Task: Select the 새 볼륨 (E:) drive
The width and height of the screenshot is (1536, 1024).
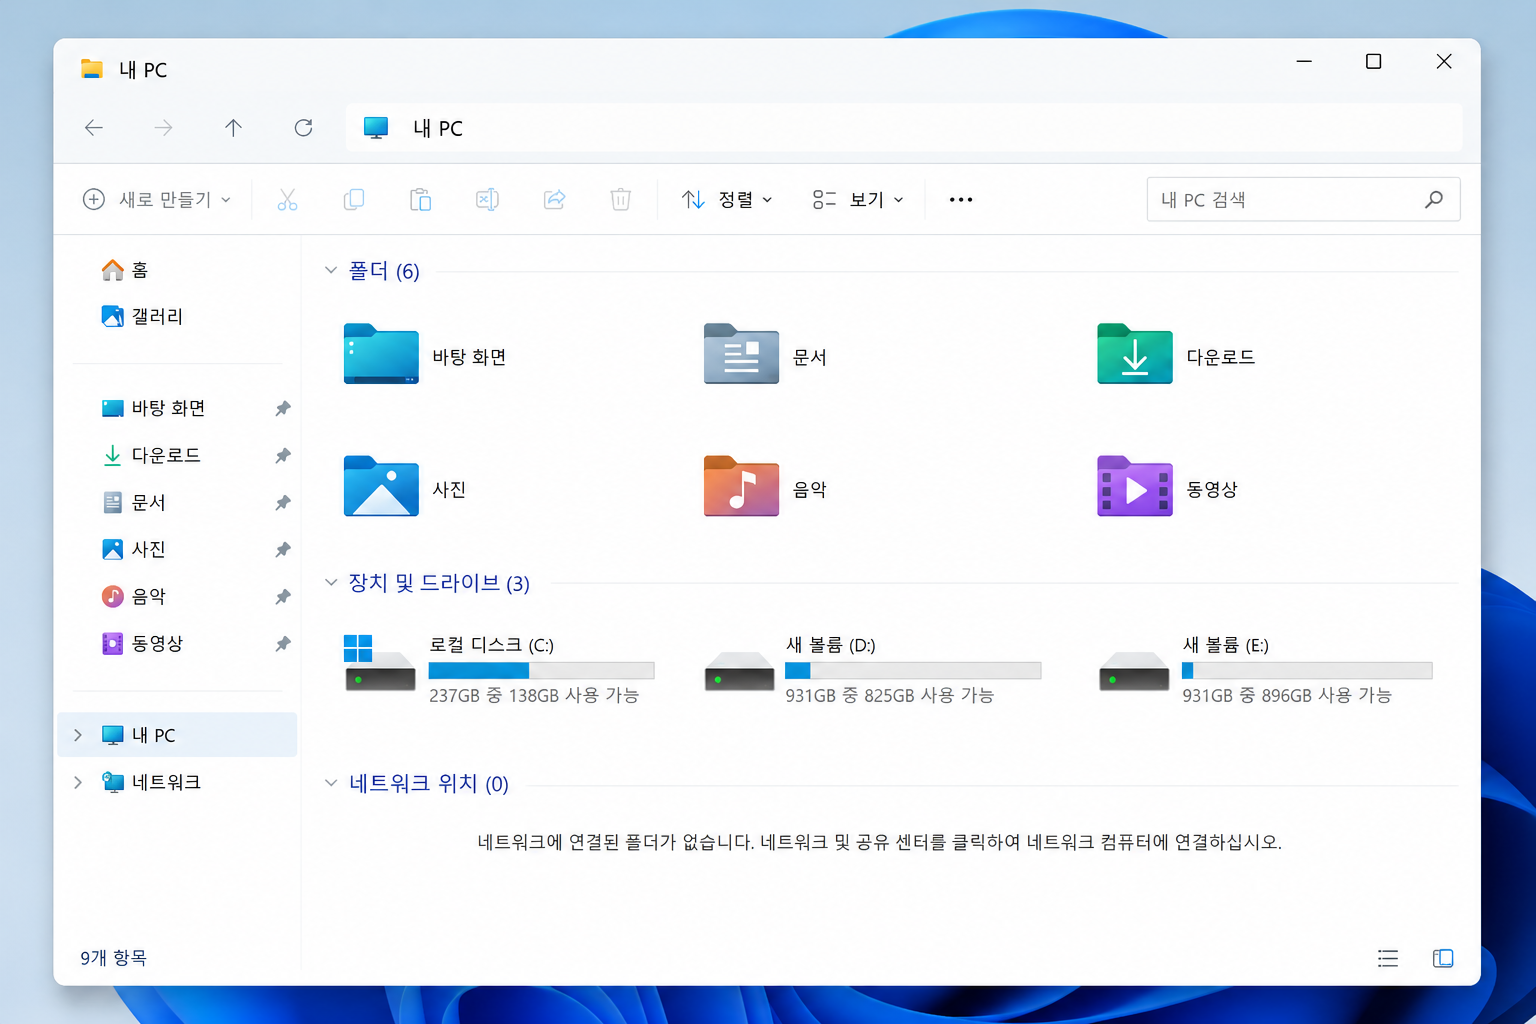Action: tap(1266, 668)
